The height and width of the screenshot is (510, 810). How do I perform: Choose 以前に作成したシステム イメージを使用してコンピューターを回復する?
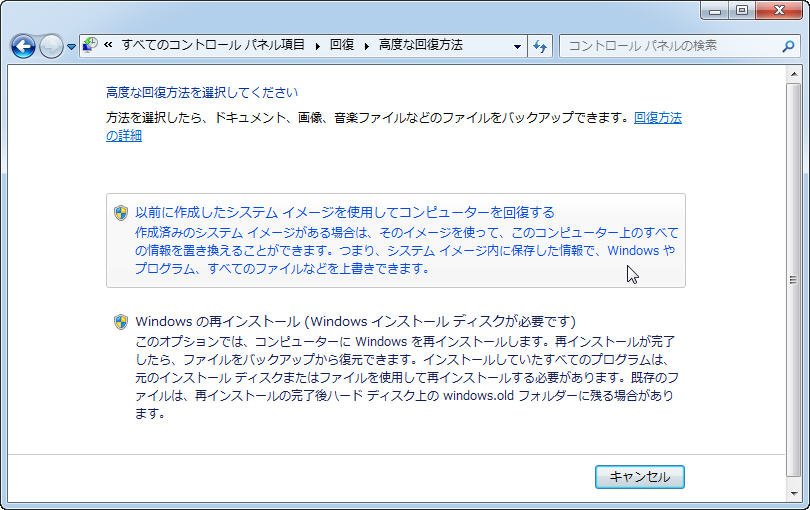(x=396, y=240)
